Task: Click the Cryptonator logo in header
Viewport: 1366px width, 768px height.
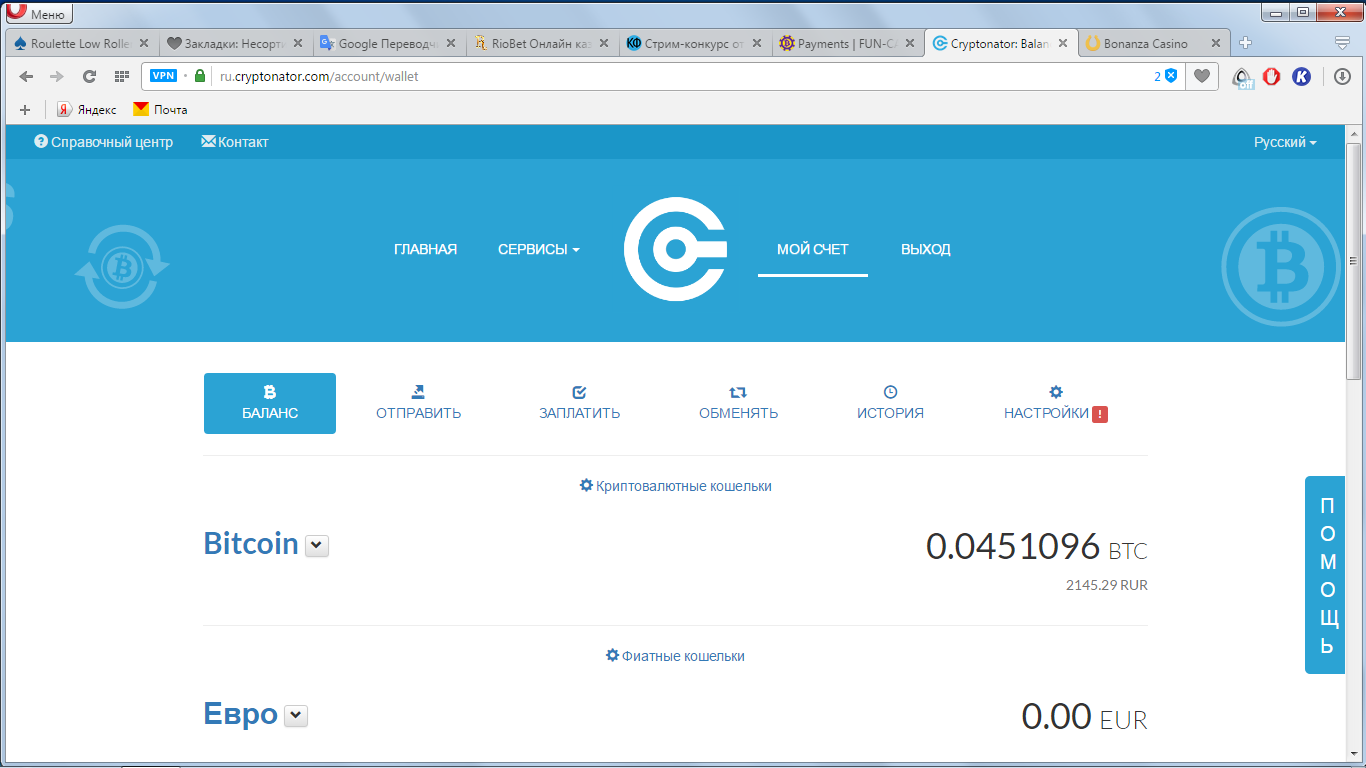Action: coord(675,250)
